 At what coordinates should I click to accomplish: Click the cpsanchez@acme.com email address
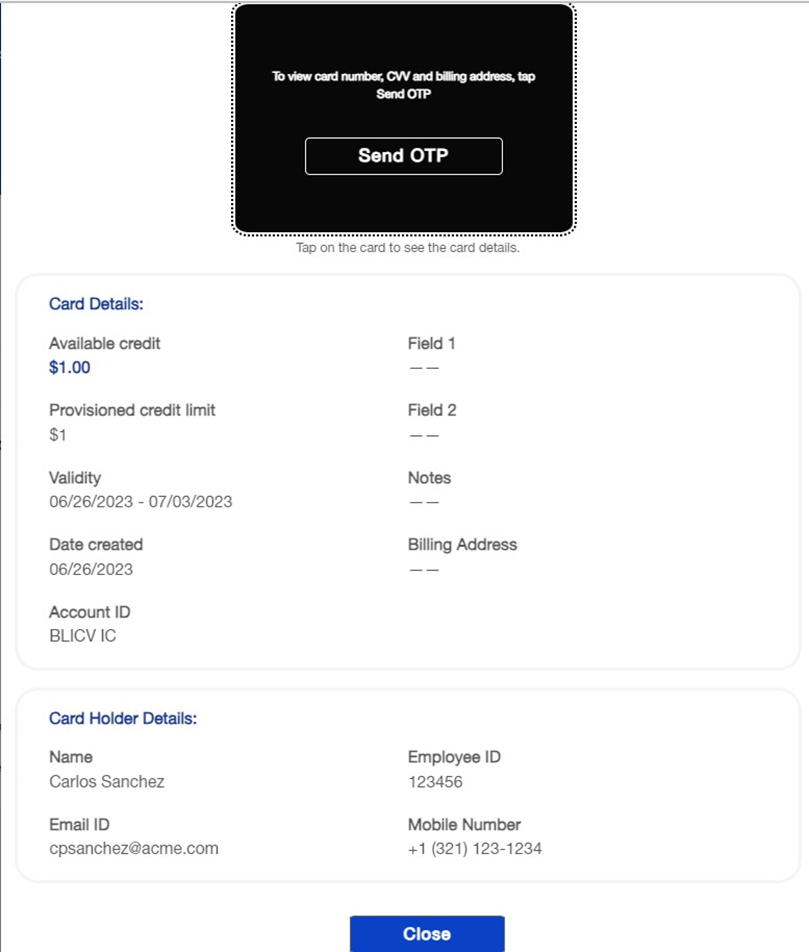[133, 848]
